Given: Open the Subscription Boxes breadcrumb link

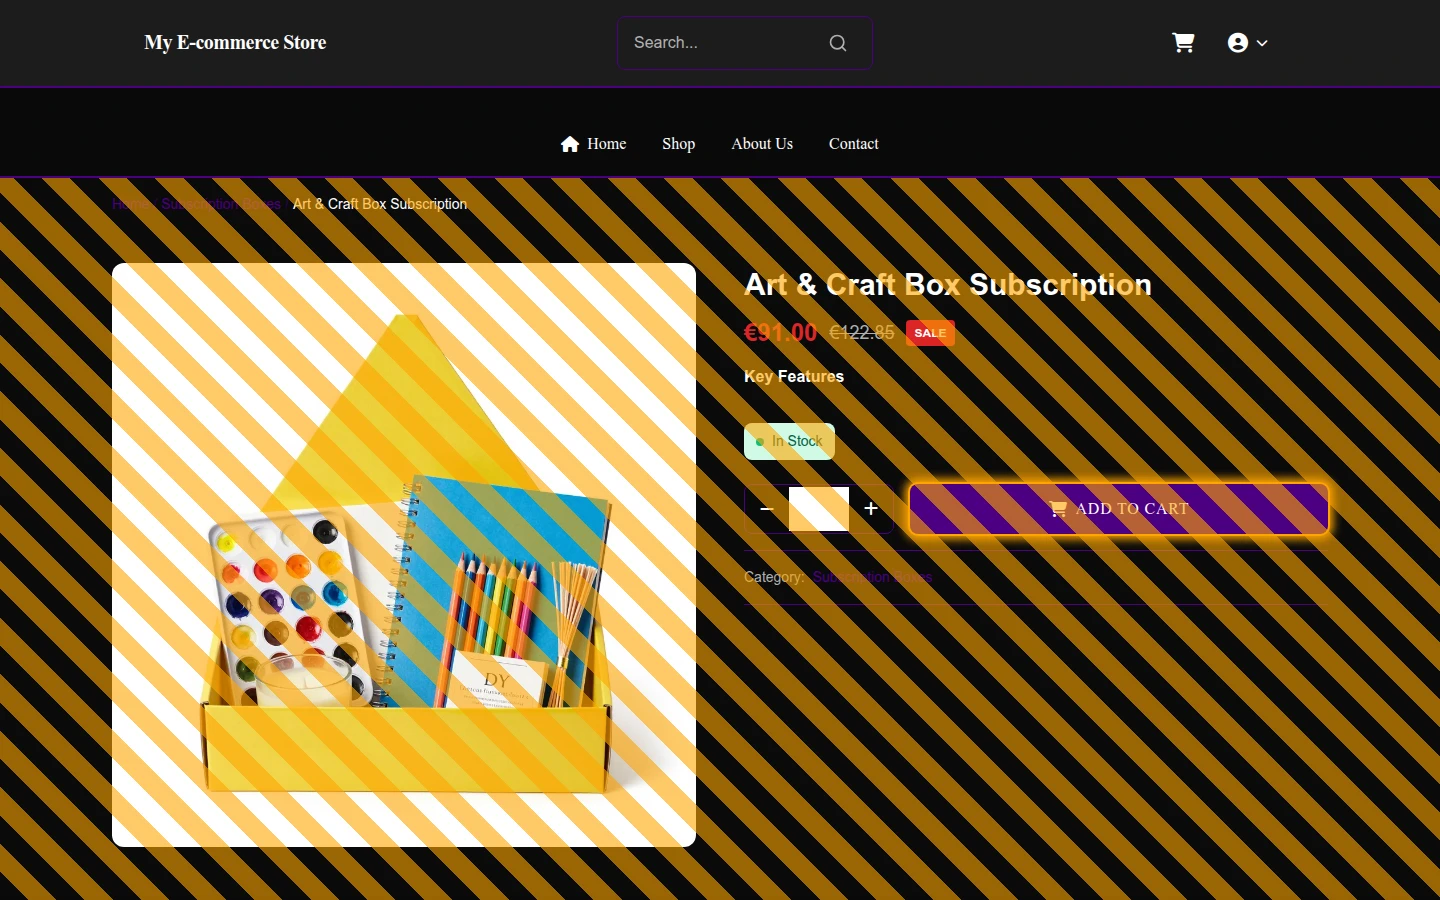Looking at the screenshot, I should click(221, 204).
